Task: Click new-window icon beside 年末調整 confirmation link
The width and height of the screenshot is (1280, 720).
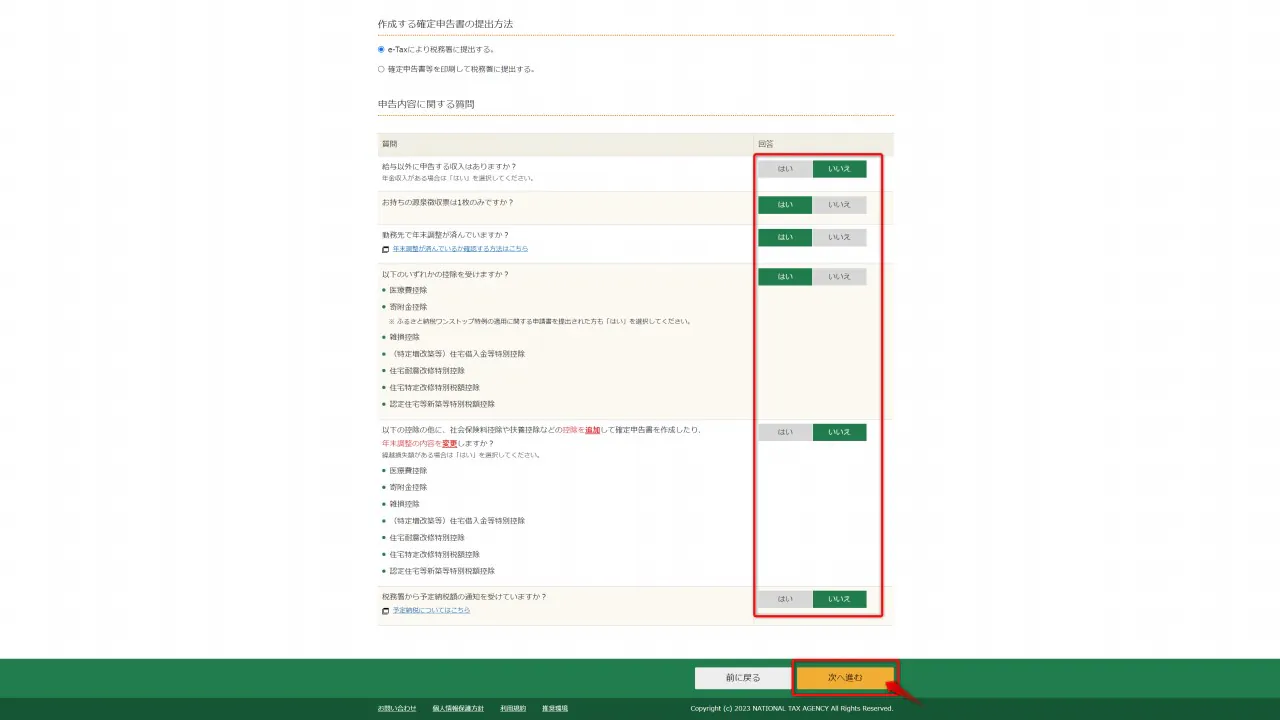Action: click(385, 249)
